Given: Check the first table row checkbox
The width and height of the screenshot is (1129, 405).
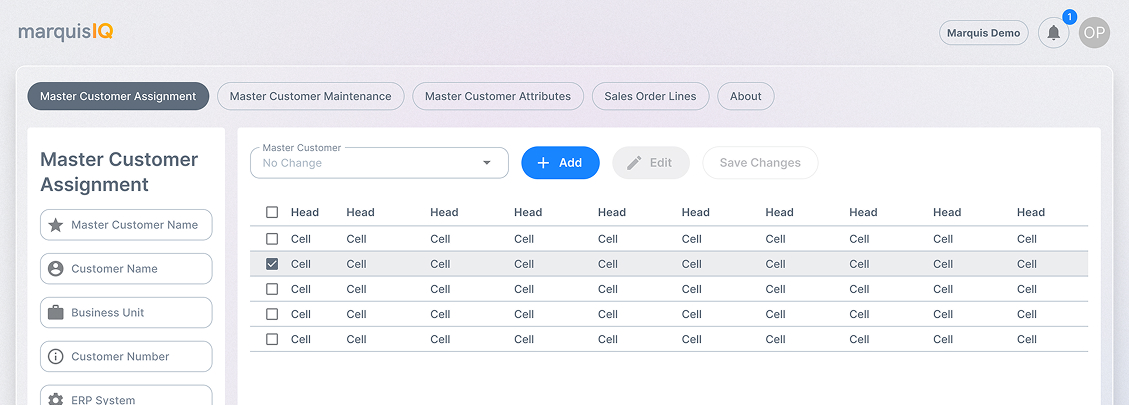Looking at the screenshot, I should pos(271,239).
